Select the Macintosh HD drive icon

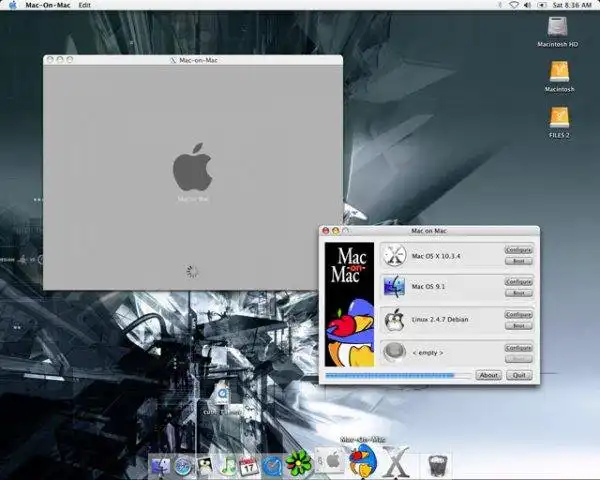(557, 27)
